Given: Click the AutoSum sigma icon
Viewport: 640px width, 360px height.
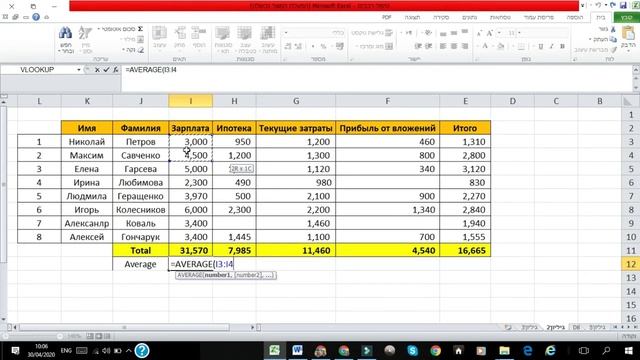Looking at the screenshot, I should coord(140,29).
